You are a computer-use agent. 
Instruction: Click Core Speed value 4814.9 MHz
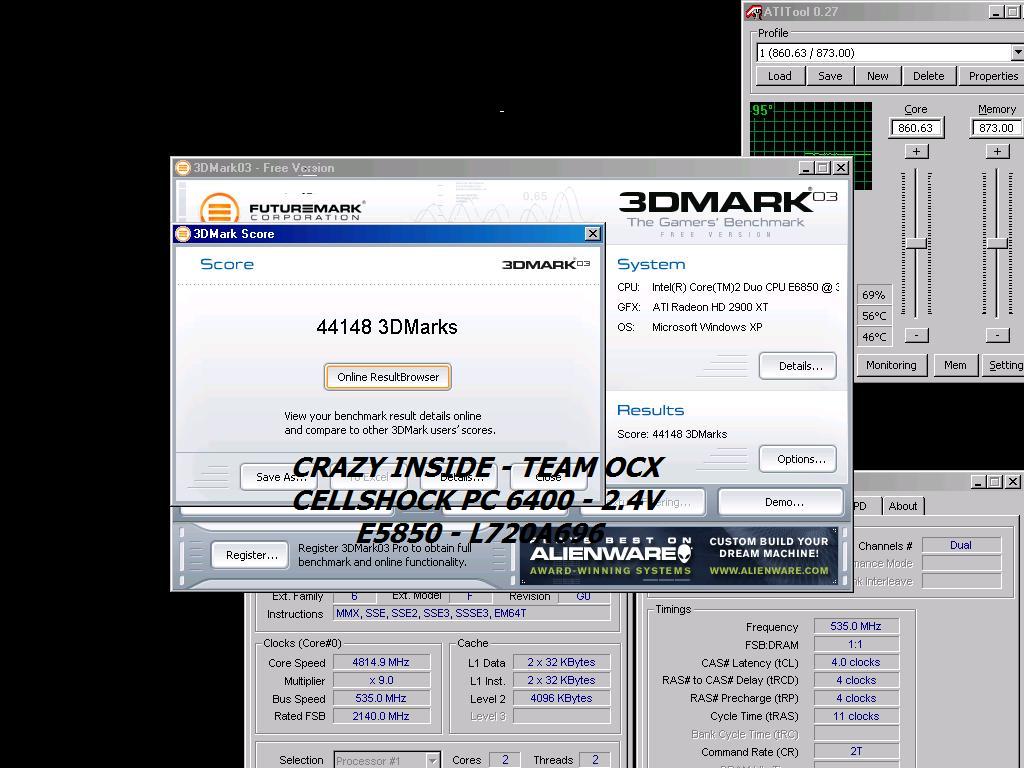click(x=381, y=662)
